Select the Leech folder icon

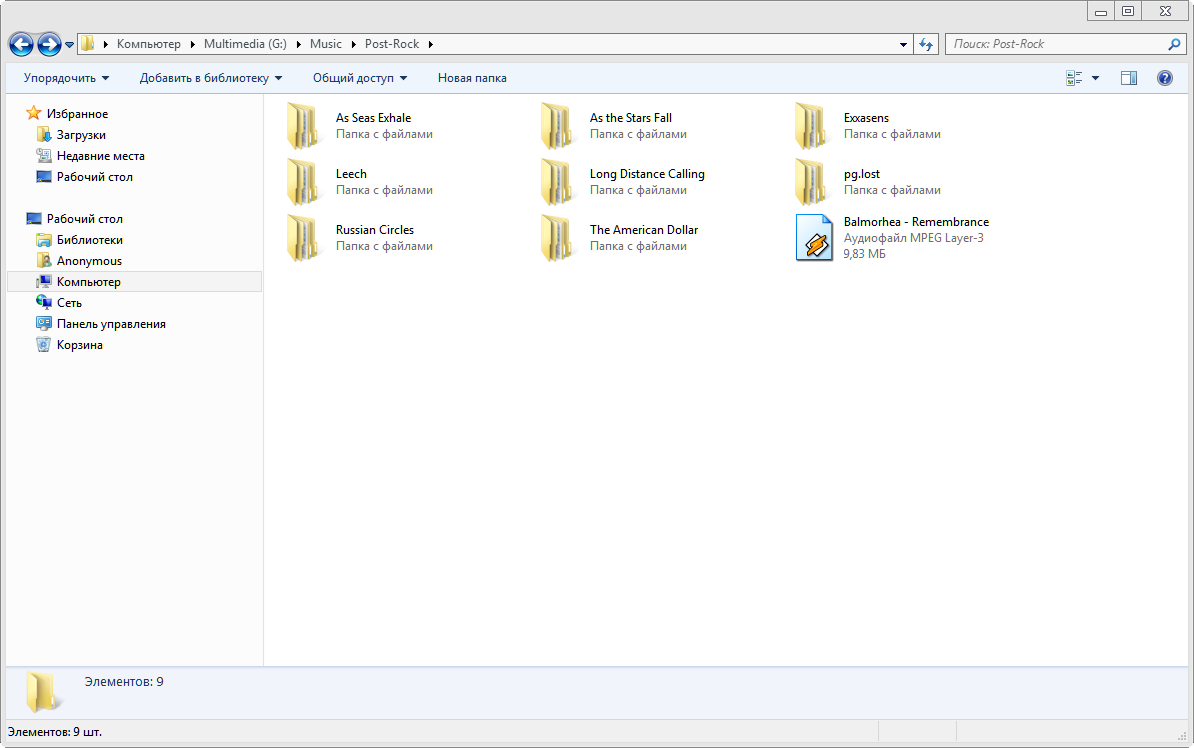pyautogui.click(x=302, y=182)
